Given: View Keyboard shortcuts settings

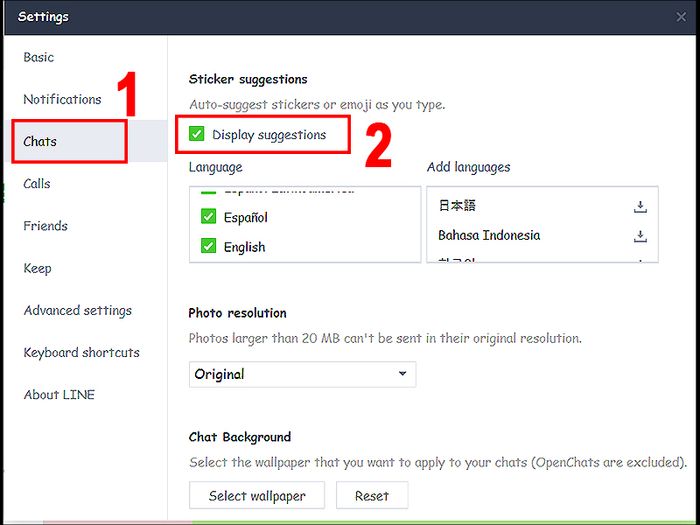Looking at the screenshot, I should 81,353.
